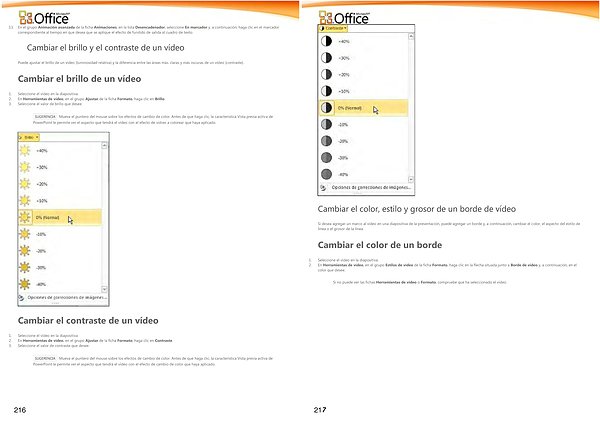Select the -40% contrast circle icon
Image resolution: width=600 pixels, height=424 pixels.
click(326, 174)
